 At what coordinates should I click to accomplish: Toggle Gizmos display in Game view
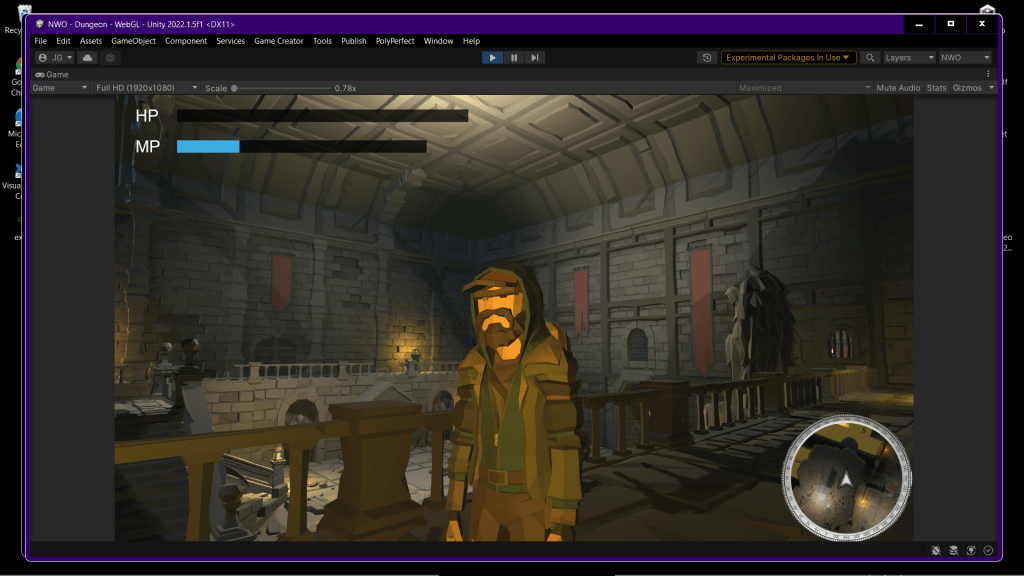click(967, 88)
